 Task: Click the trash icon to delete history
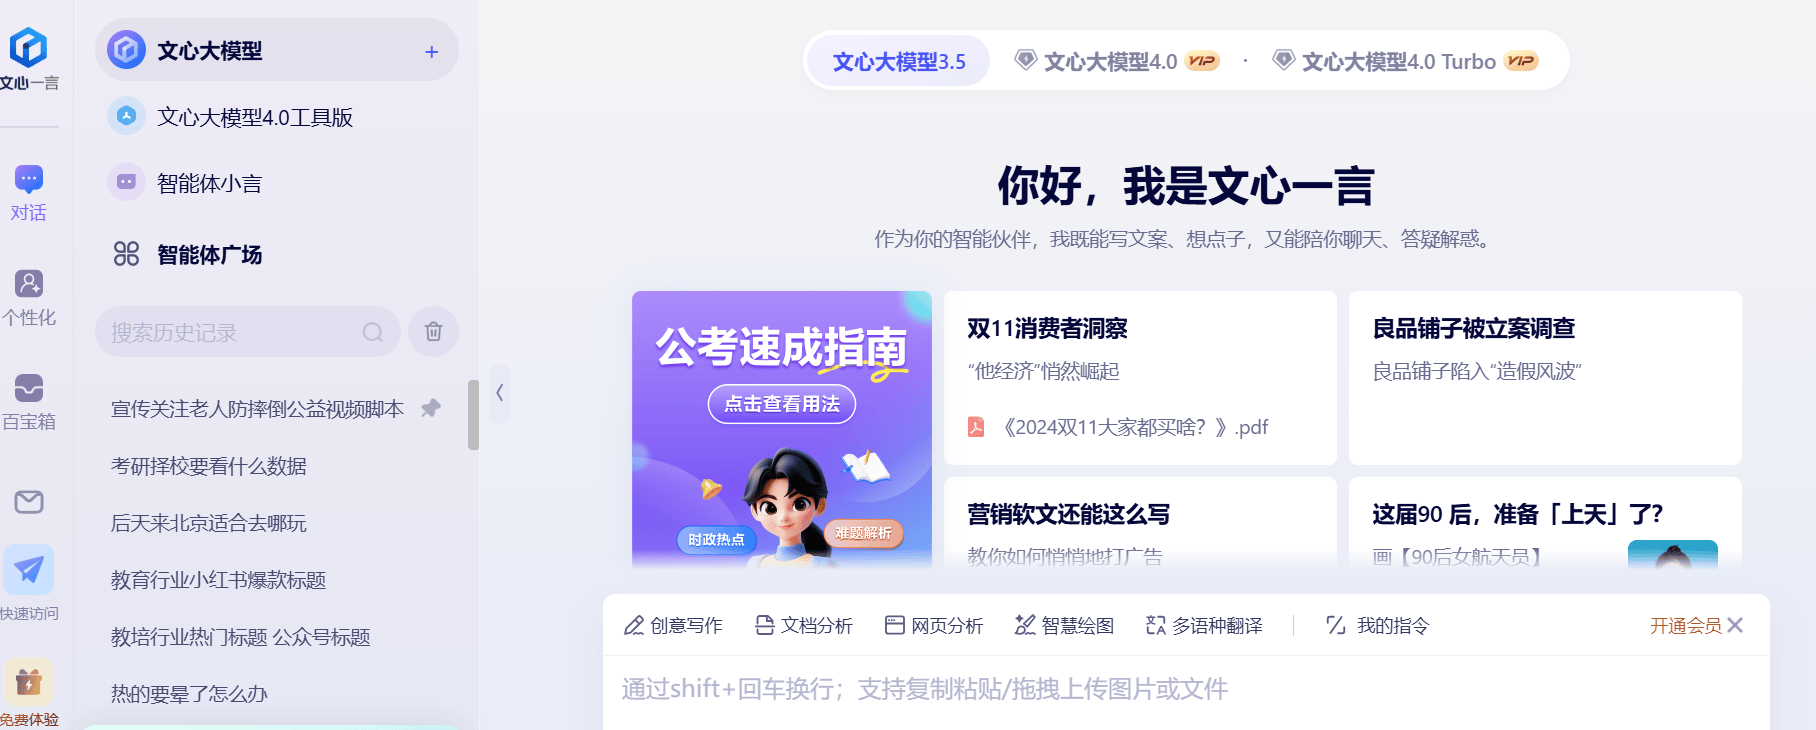(433, 332)
